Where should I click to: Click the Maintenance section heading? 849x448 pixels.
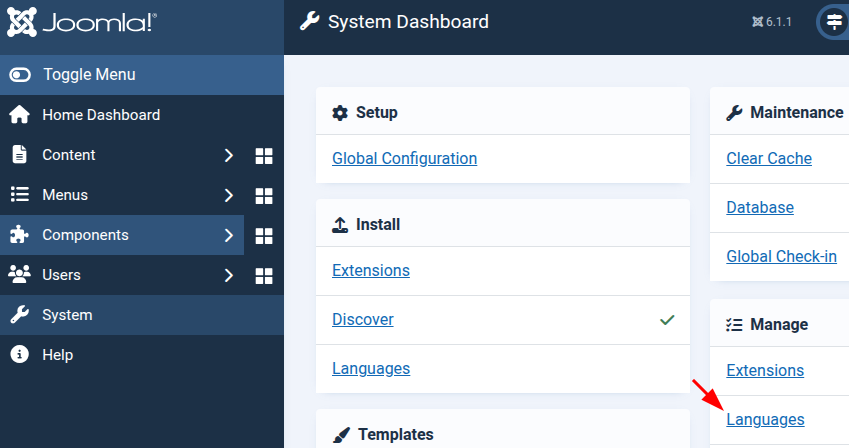coord(796,112)
